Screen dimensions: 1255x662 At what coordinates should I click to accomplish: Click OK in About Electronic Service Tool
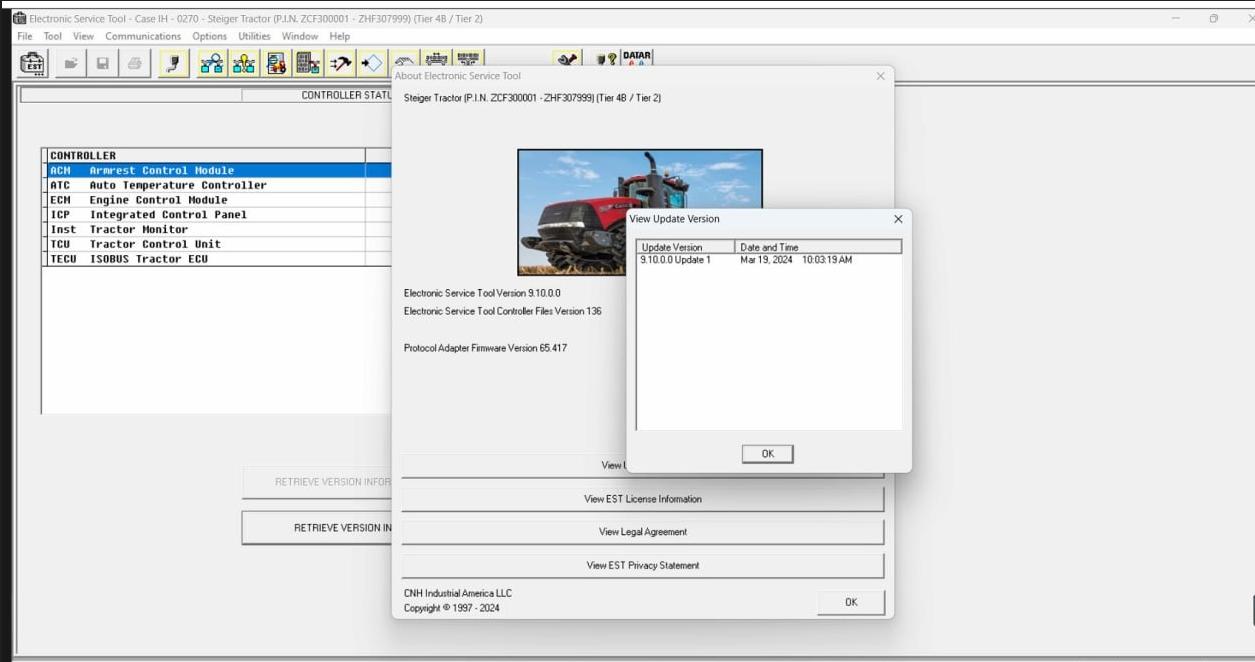[851, 602]
